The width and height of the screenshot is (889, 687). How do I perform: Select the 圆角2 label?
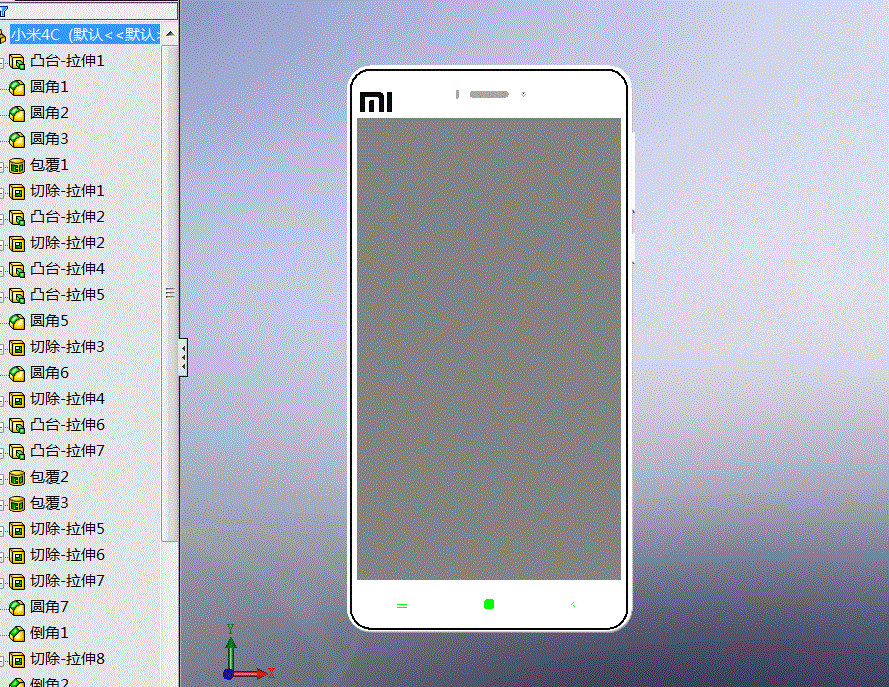(49, 113)
